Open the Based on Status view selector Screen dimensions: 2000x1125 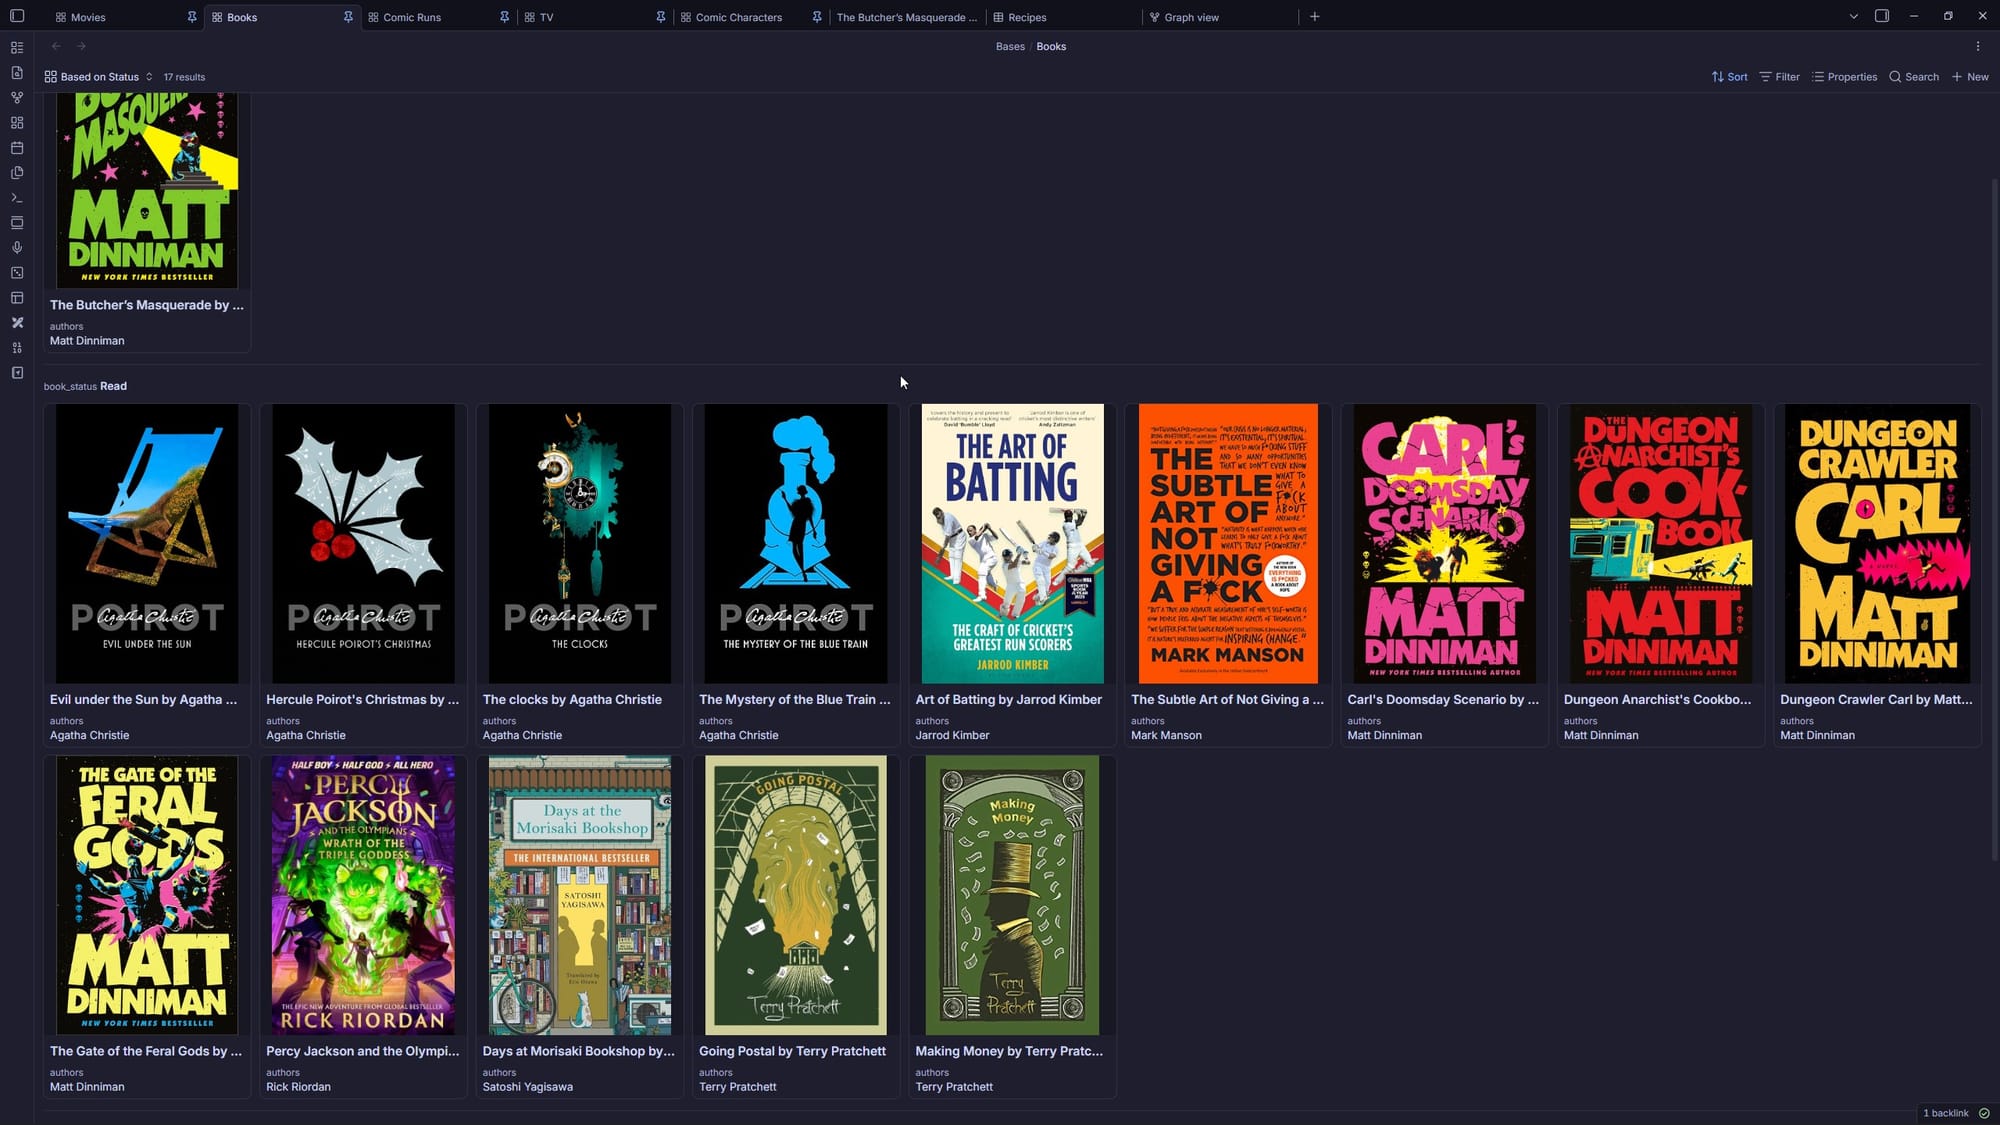point(99,77)
